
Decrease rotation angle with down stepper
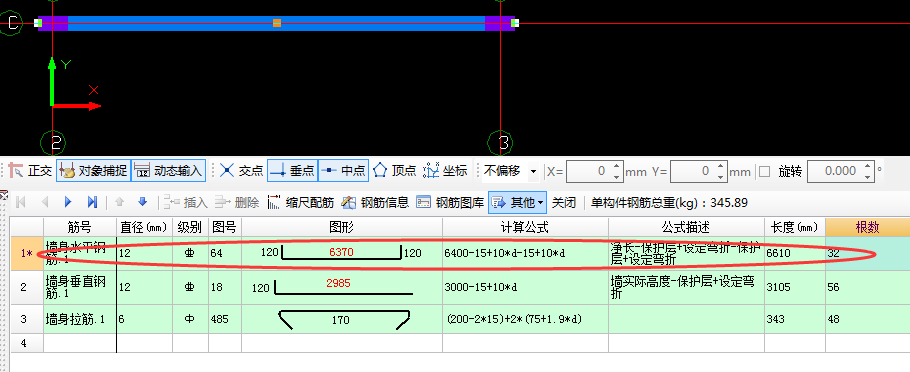(x=868, y=176)
